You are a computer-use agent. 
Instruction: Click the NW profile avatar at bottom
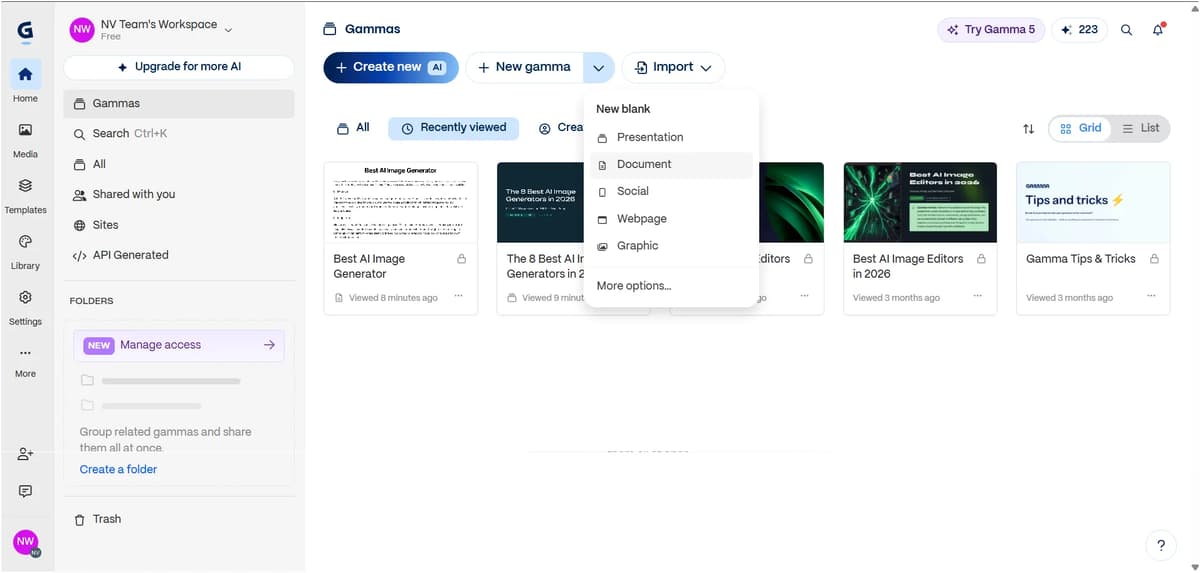coord(25,542)
